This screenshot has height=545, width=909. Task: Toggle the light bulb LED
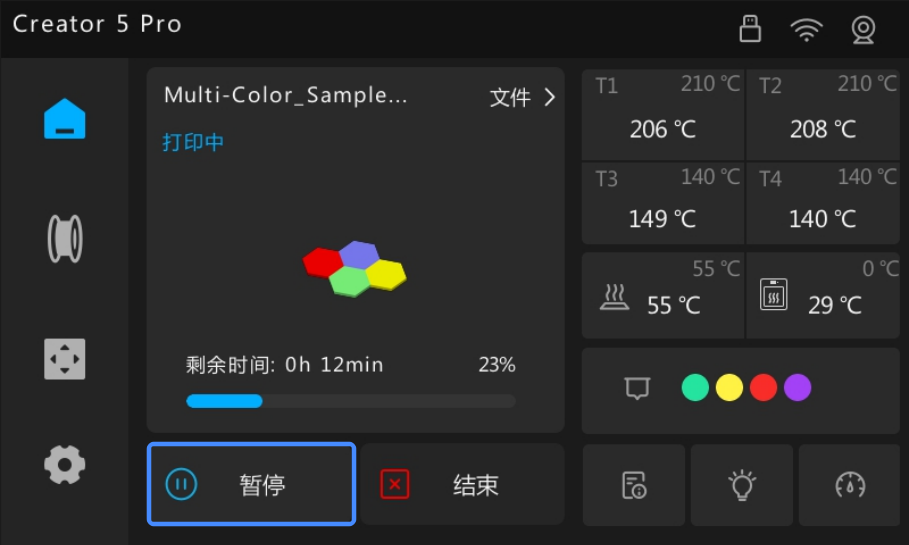click(x=741, y=485)
